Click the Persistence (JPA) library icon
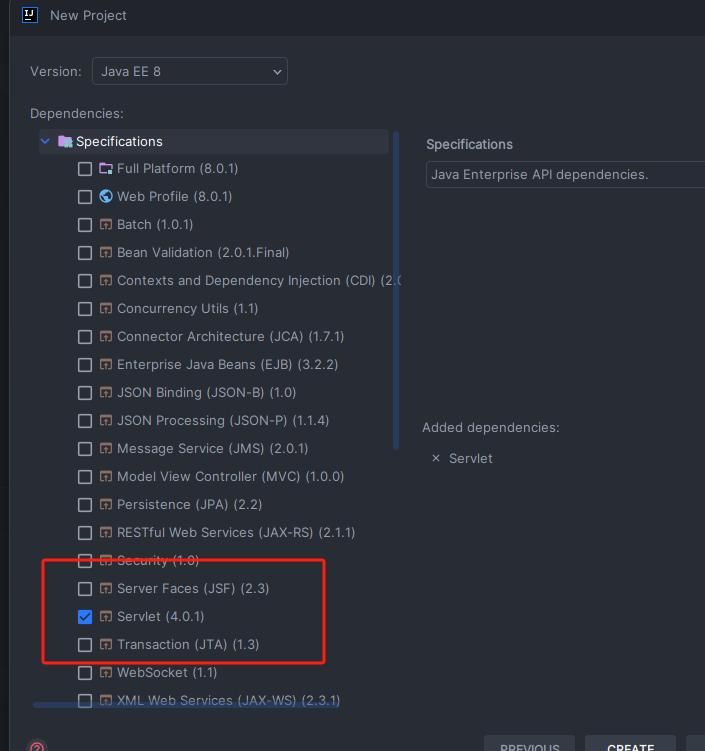Screen dimensions: 705x751 coord(106,504)
